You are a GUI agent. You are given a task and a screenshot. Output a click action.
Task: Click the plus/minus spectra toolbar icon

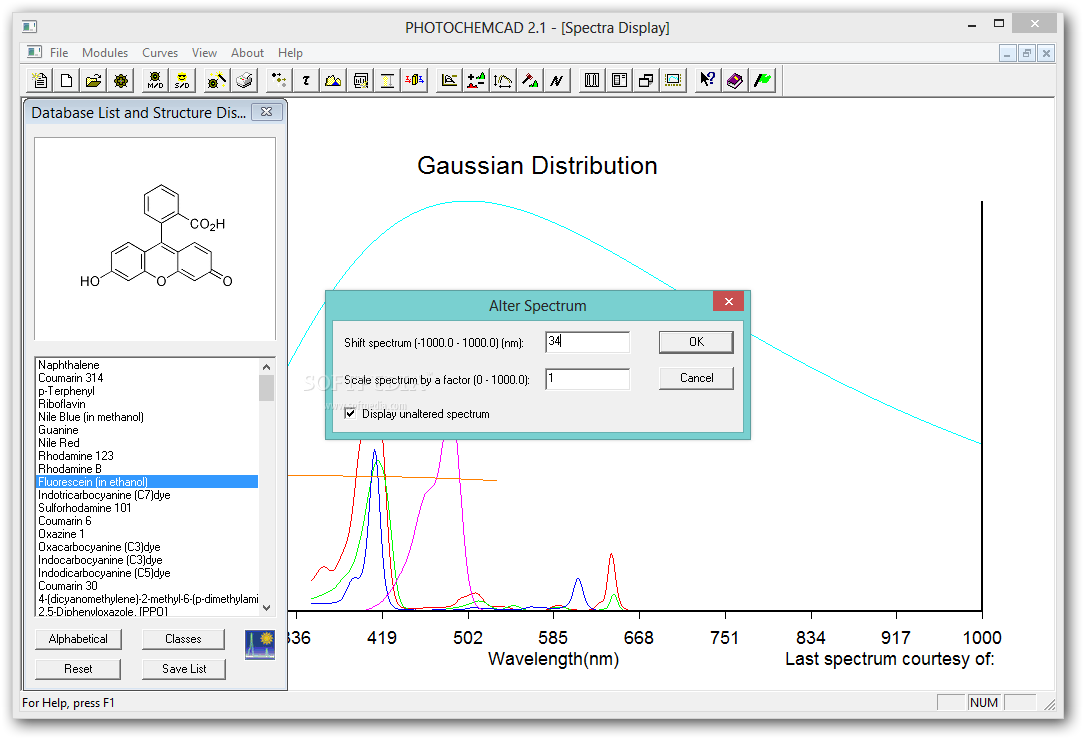(476, 80)
